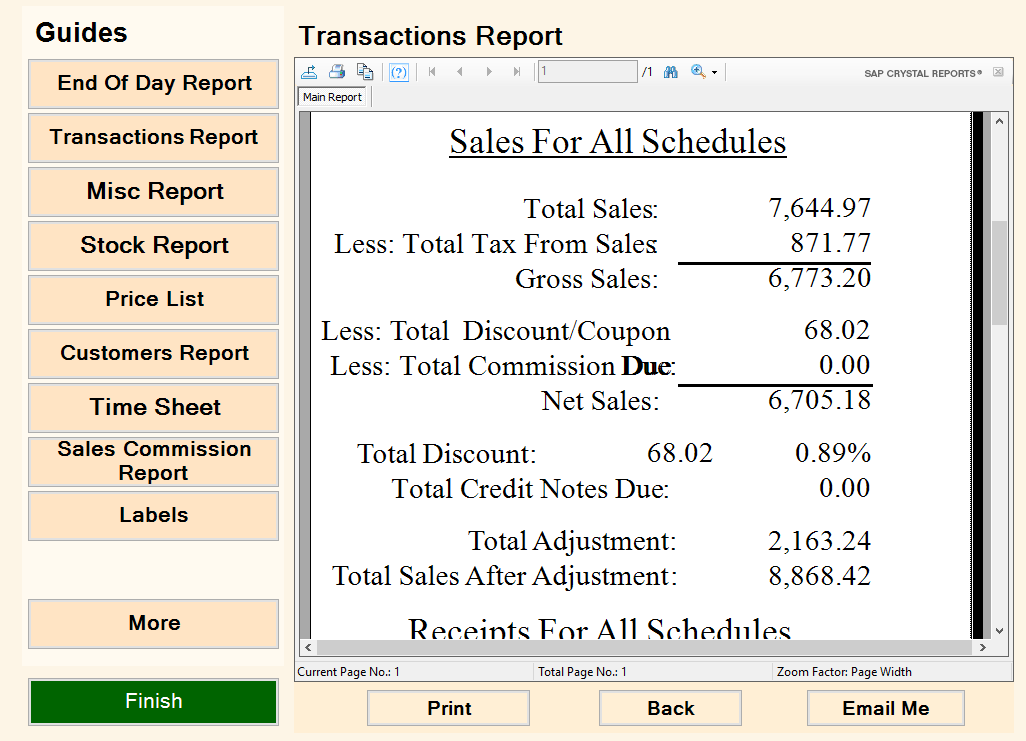Open the zoom level dropdown arrow
The height and width of the screenshot is (741, 1026).
coord(715,73)
